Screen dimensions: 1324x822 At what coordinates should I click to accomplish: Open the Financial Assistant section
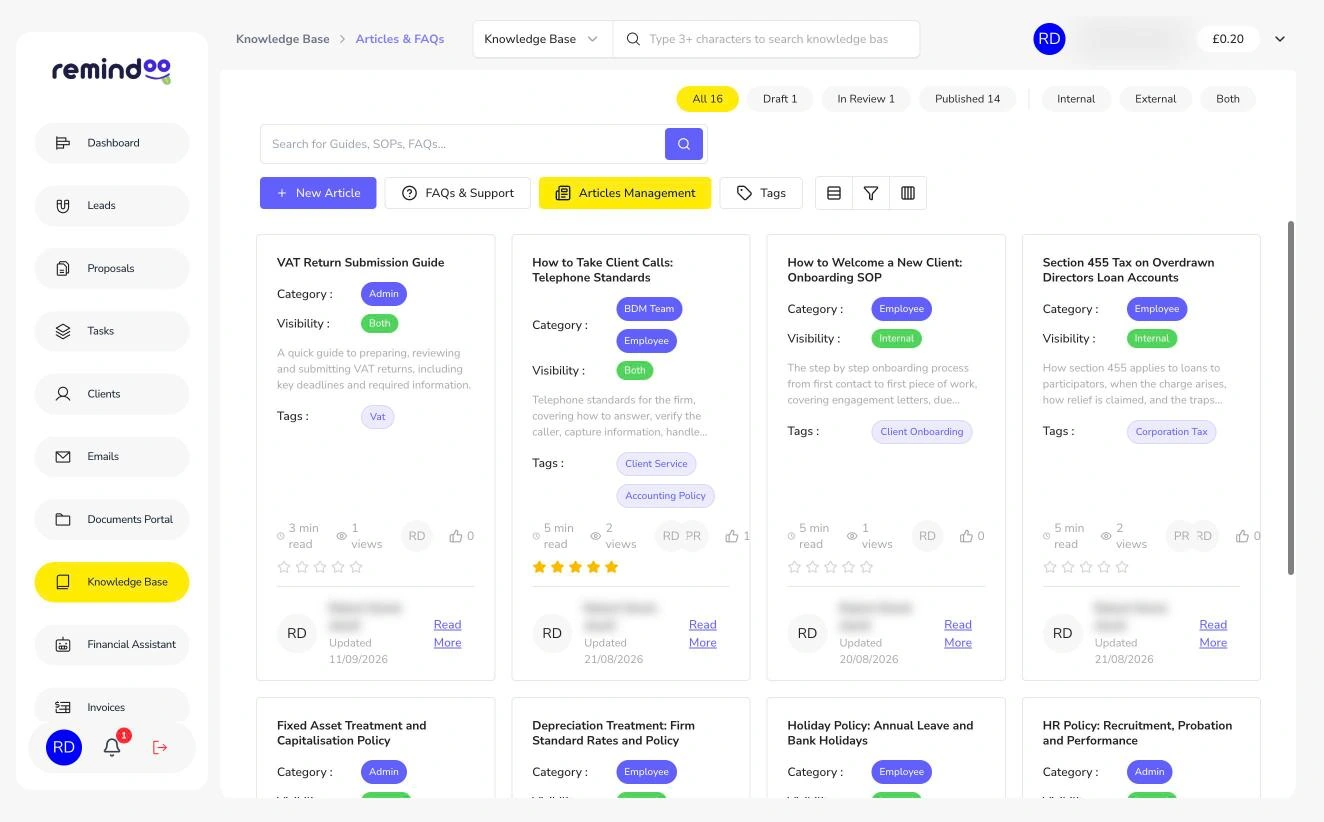pos(111,645)
